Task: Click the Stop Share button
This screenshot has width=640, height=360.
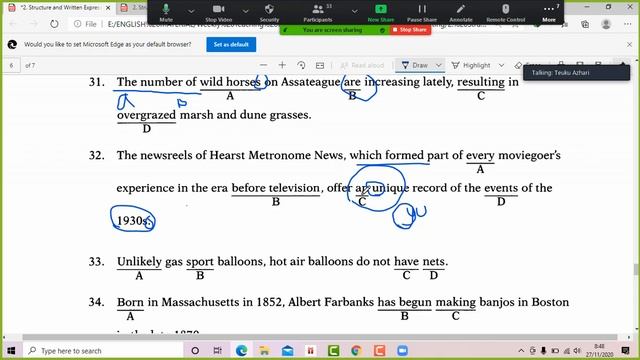Action: [x=410, y=30]
